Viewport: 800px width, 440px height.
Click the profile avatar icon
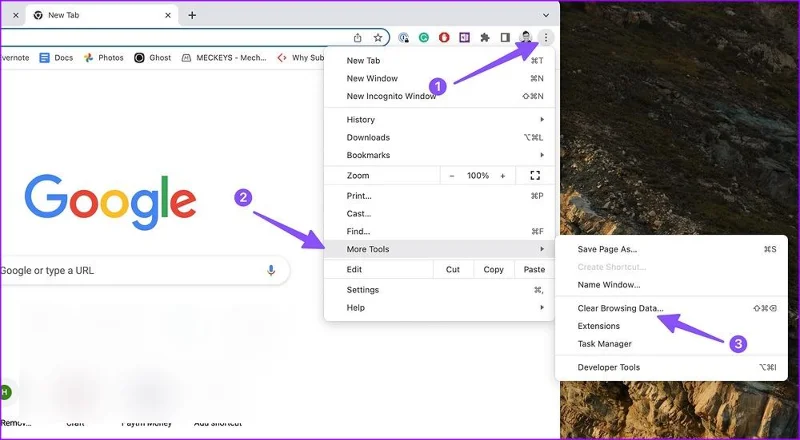(526, 37)
